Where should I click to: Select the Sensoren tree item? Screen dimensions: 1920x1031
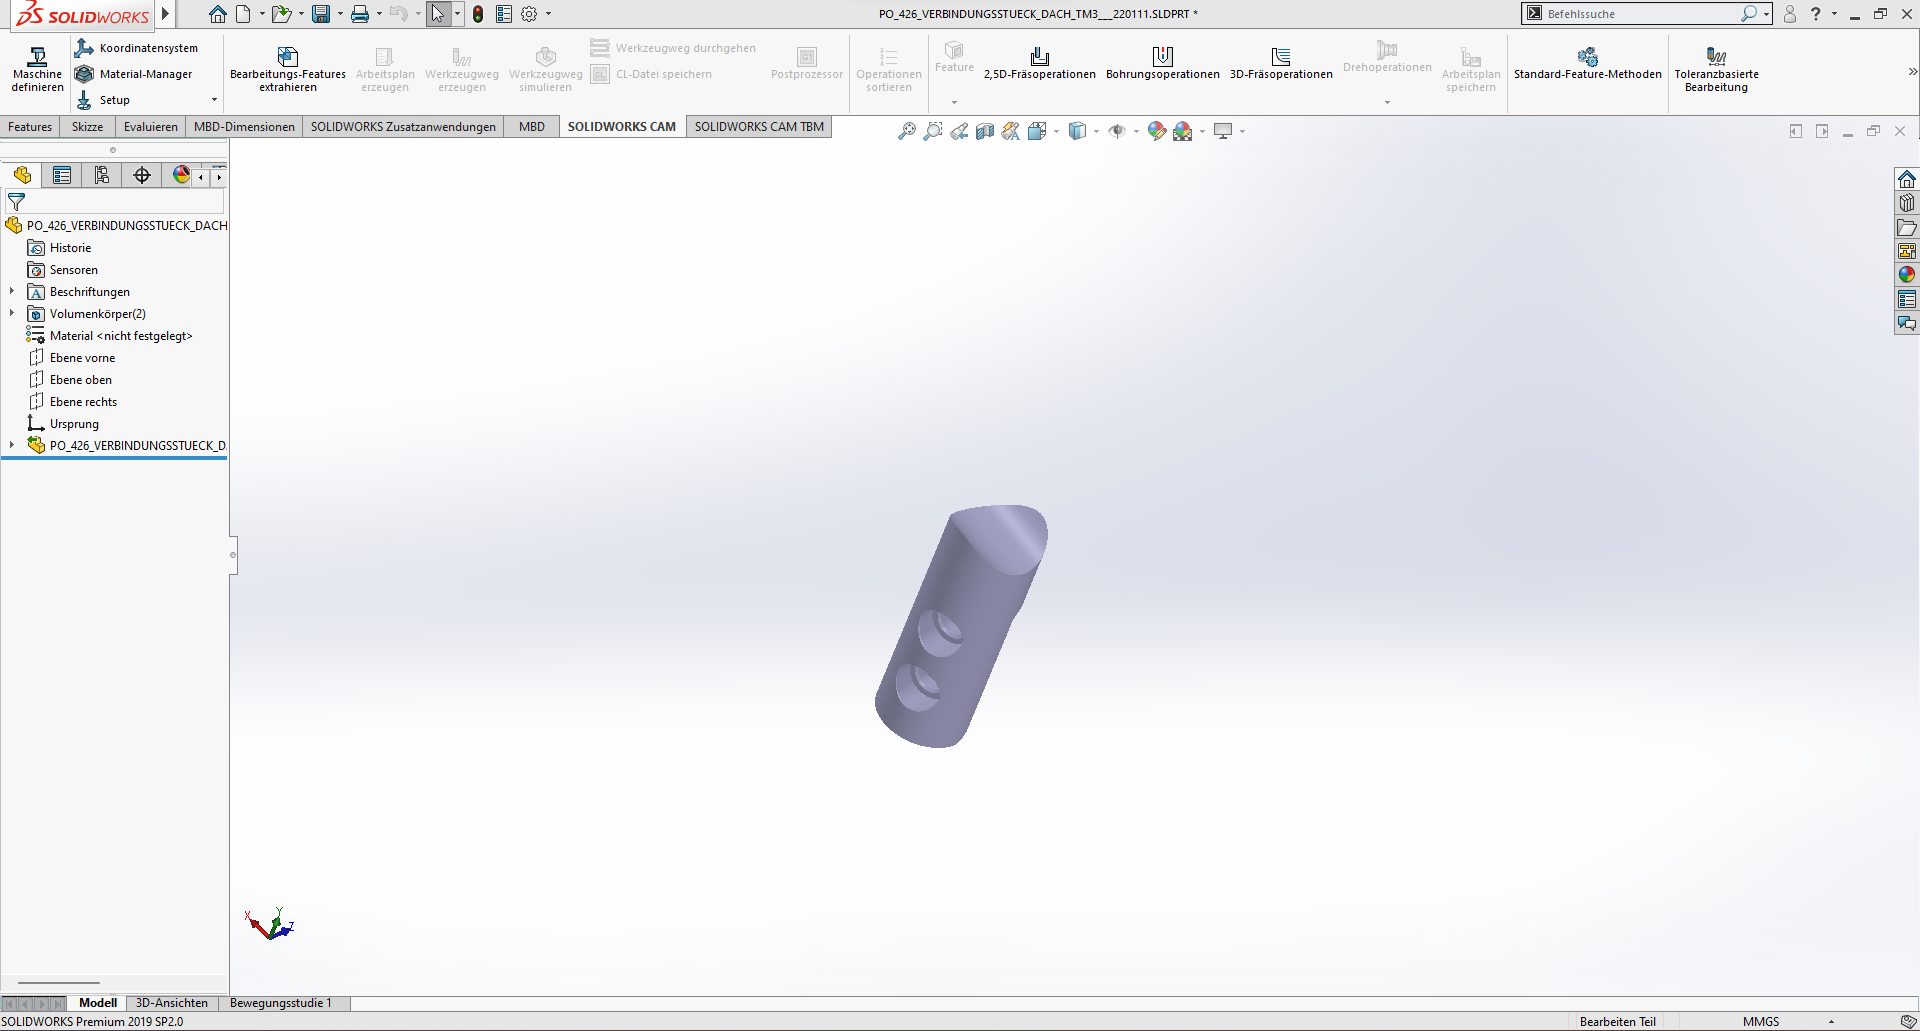[74, 270]
